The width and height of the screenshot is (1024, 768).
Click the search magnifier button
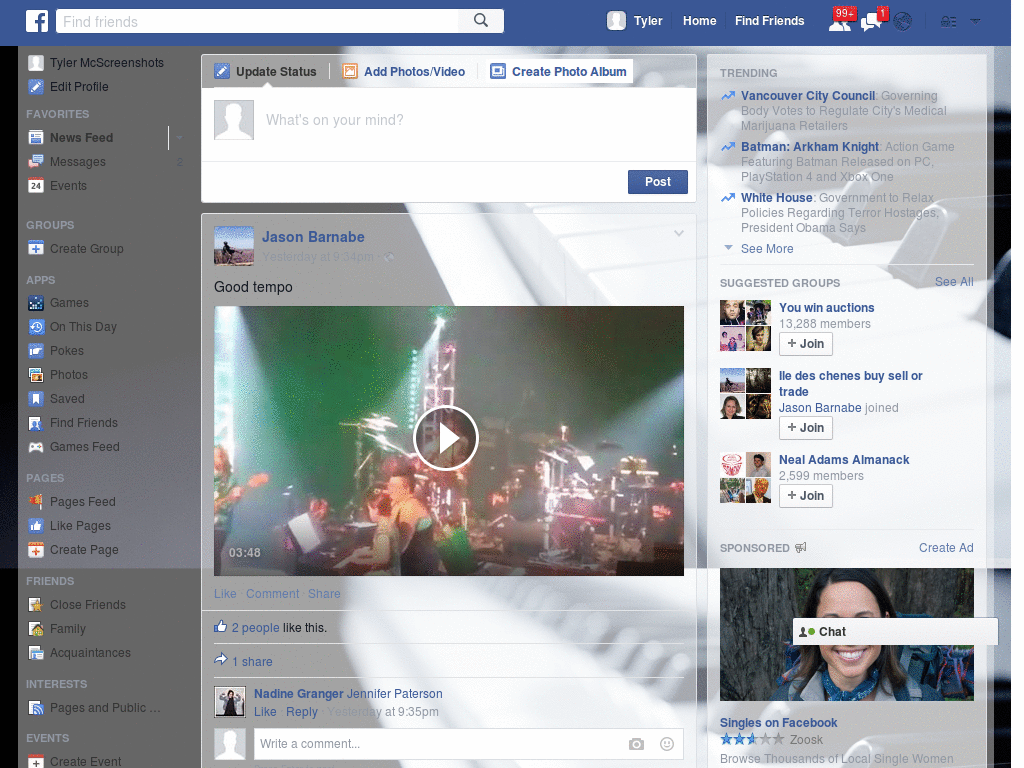pos(481,21)
